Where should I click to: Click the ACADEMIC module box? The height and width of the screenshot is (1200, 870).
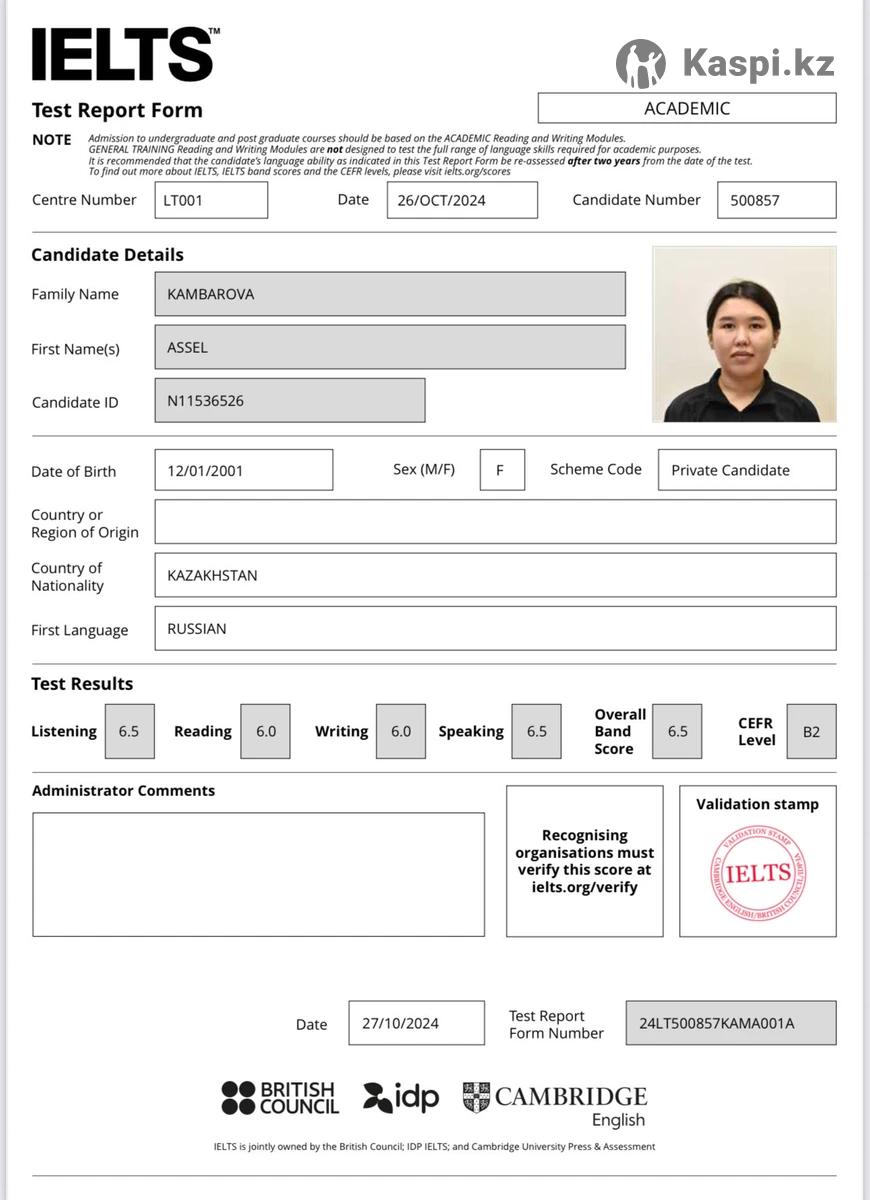point(687,108)
